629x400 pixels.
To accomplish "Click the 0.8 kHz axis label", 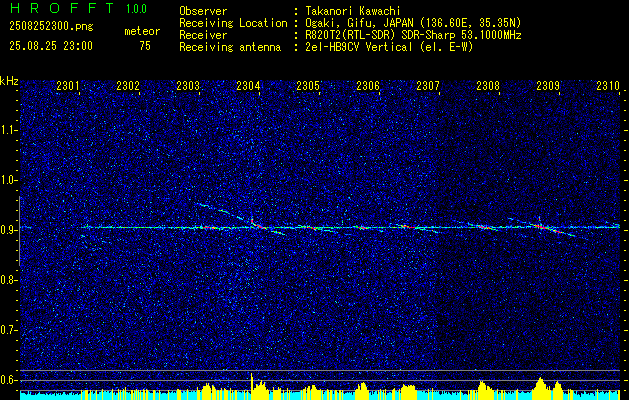I will tap(9, 280).
